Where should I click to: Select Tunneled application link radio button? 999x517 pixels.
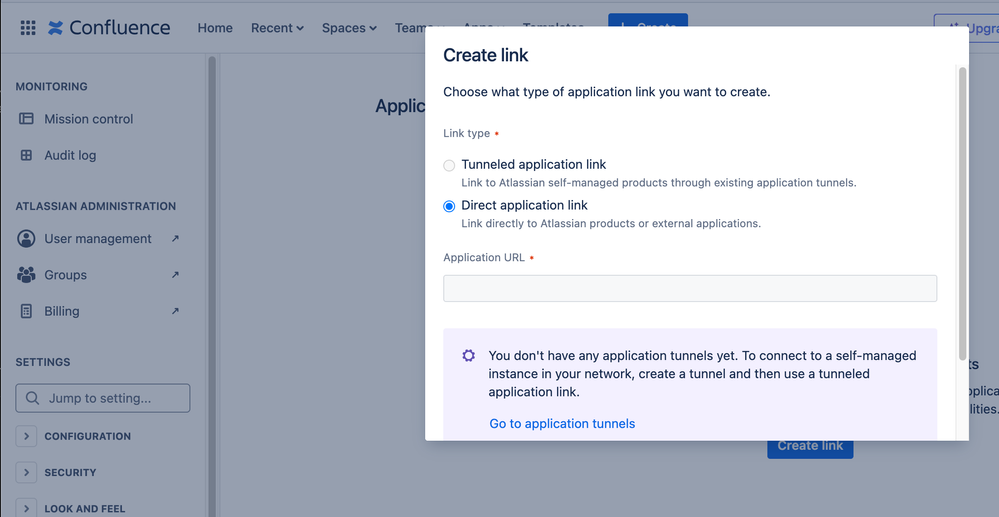(x=449, y=165)
